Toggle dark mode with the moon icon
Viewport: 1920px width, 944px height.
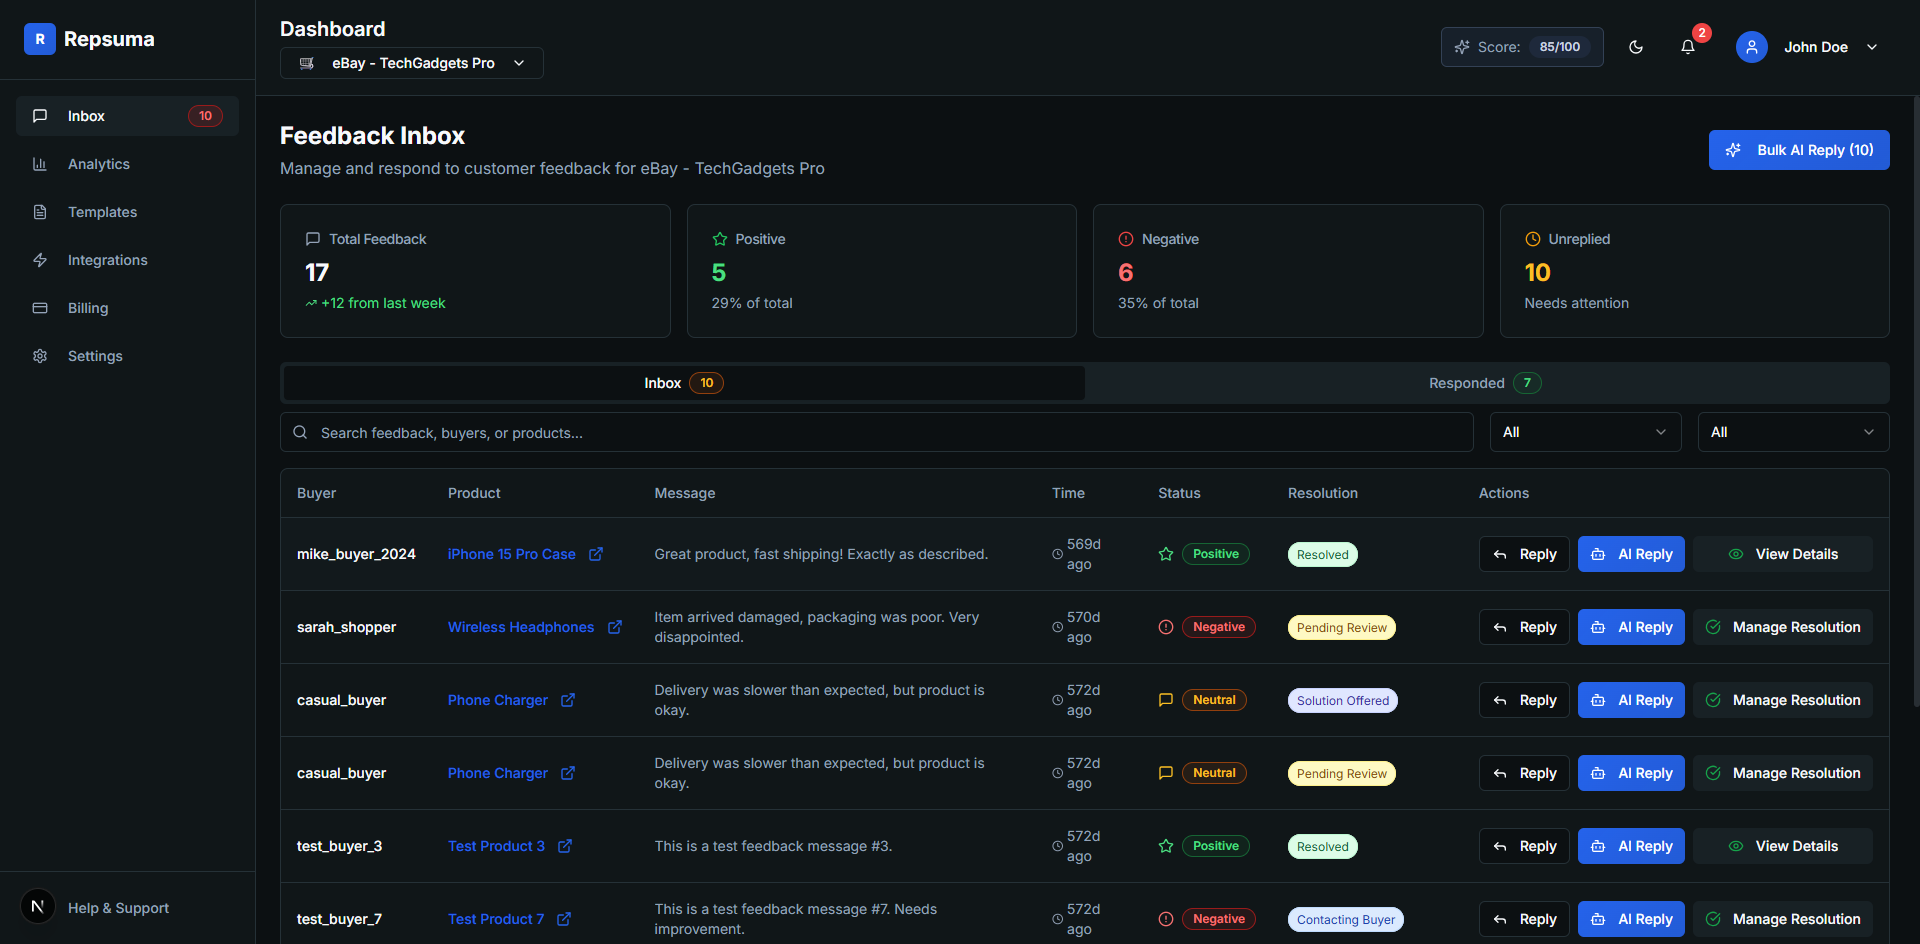coord(1637,47)
